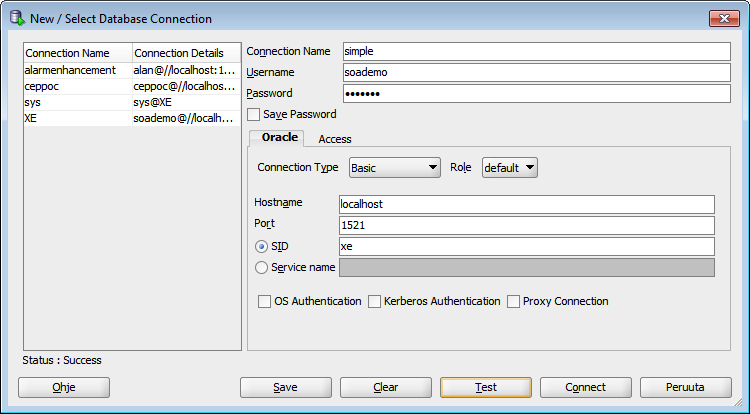
Task: Click the Port field showing 1521
Action: (x=527, y=225)
